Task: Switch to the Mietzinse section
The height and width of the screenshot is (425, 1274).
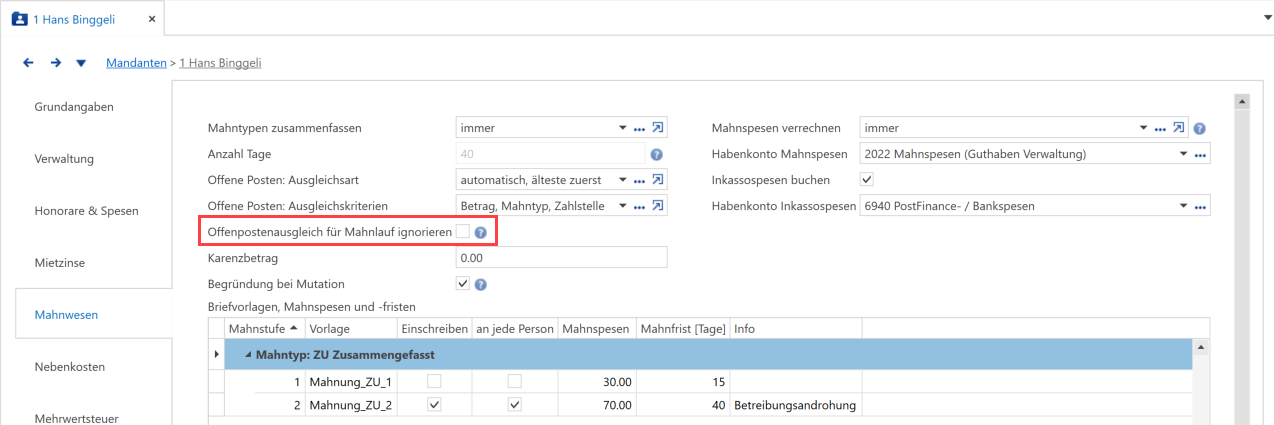Action: [x=60, y=262]
